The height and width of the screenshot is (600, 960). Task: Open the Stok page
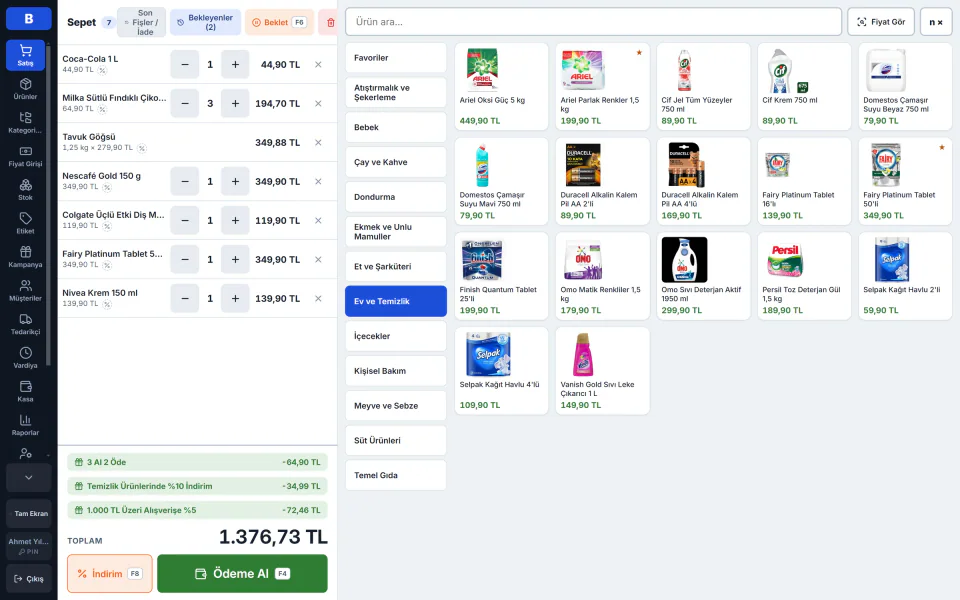tap(25, 190)
